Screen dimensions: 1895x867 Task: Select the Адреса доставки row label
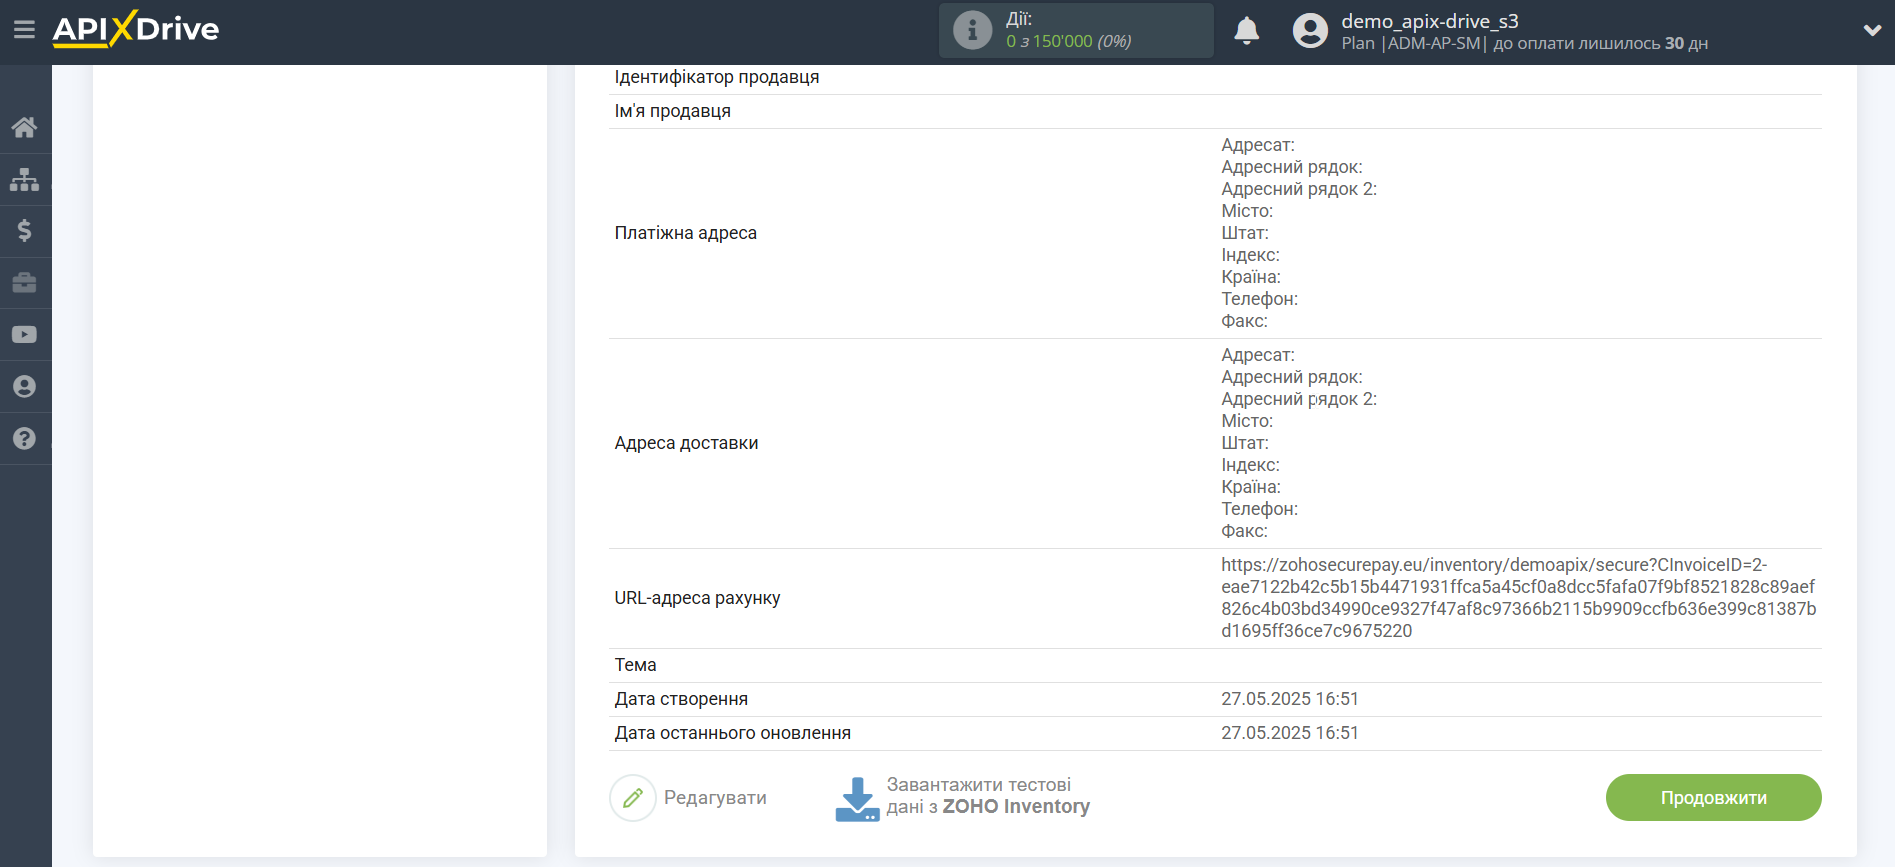pos(686,443)
